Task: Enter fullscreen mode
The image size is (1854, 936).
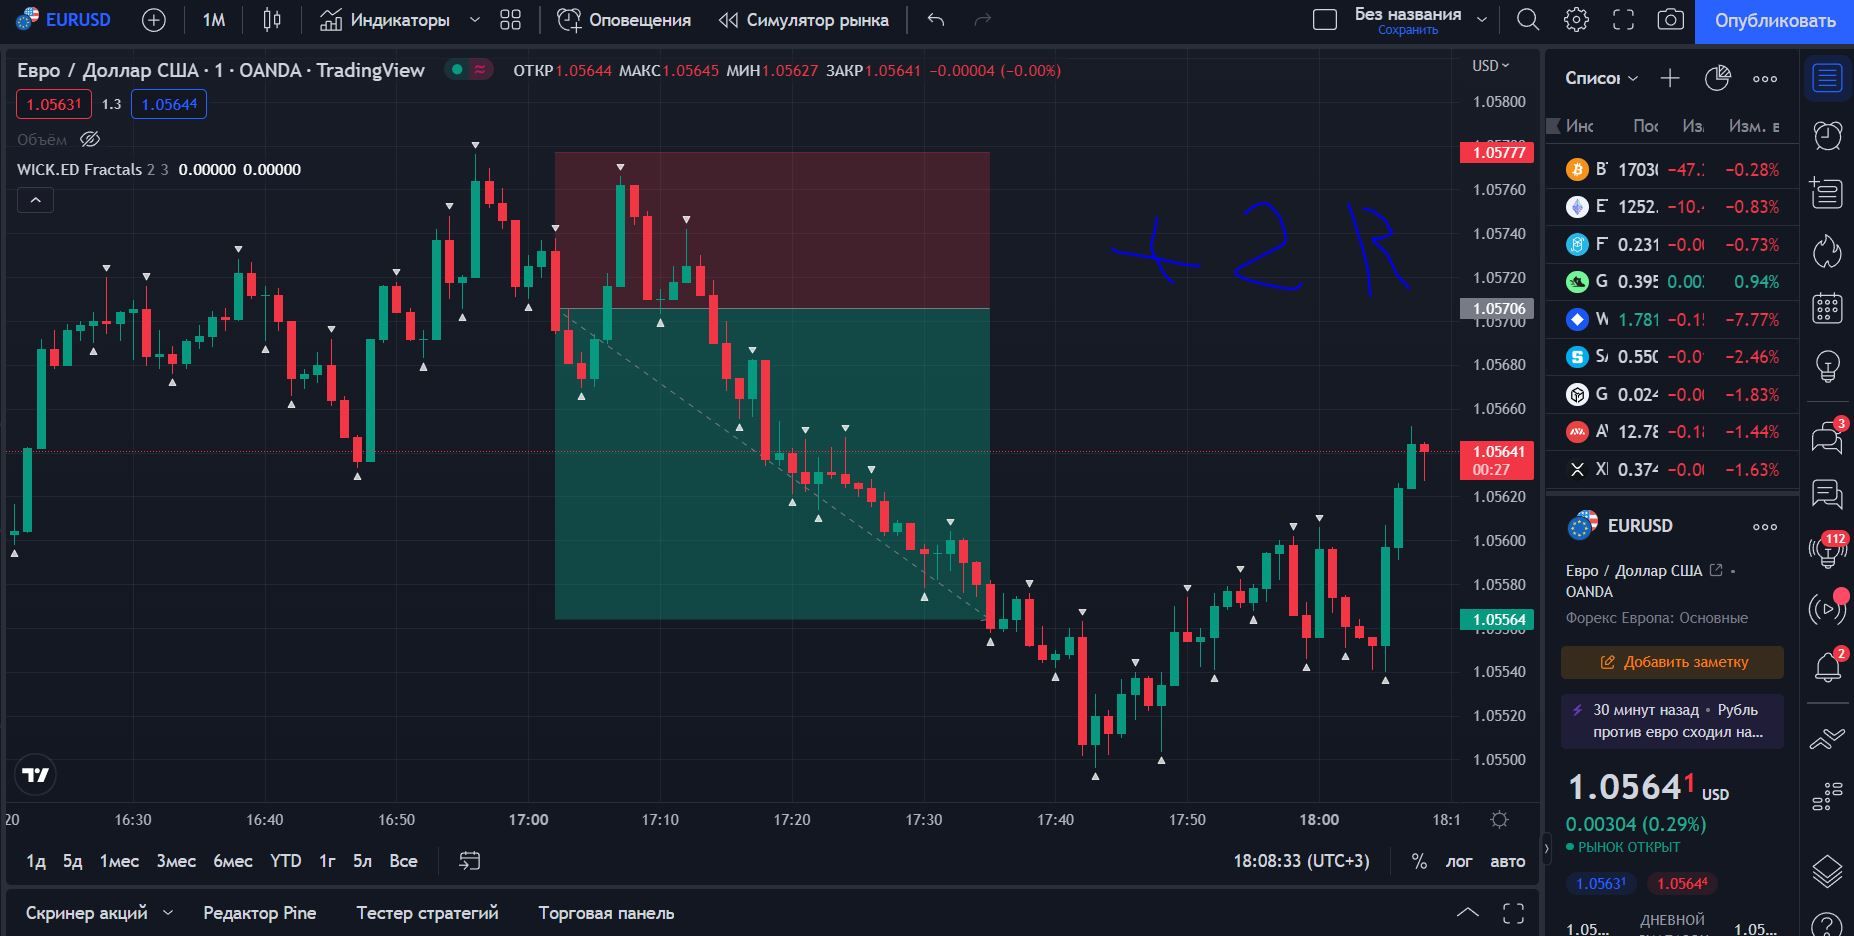Action: pyautogui.click(x=1623, y=20)
